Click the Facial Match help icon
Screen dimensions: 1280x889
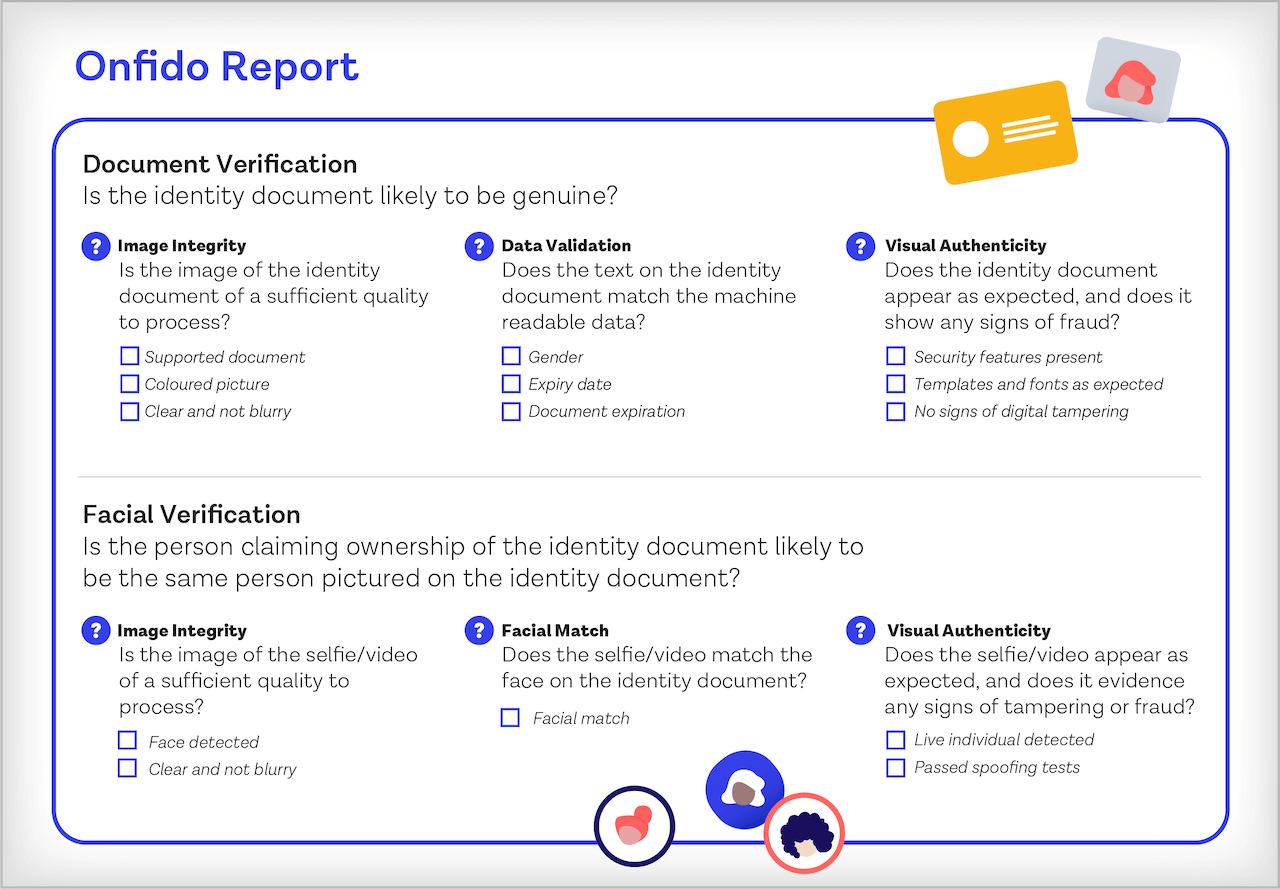(x=479, y=630)
